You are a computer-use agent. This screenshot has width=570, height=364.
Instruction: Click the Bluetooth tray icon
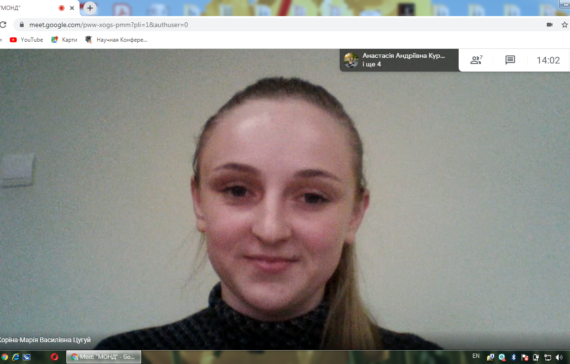pyautogui.click(x=513, y=357)
